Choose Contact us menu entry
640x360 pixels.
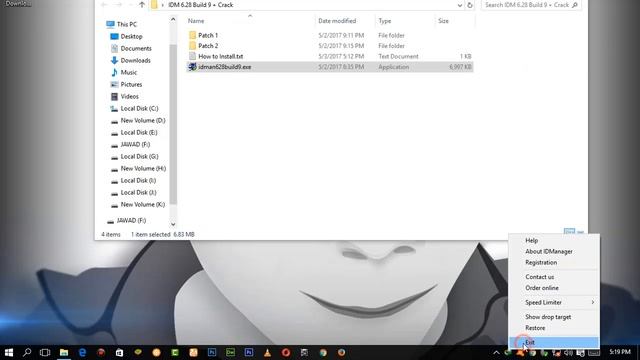pos(554,277)
